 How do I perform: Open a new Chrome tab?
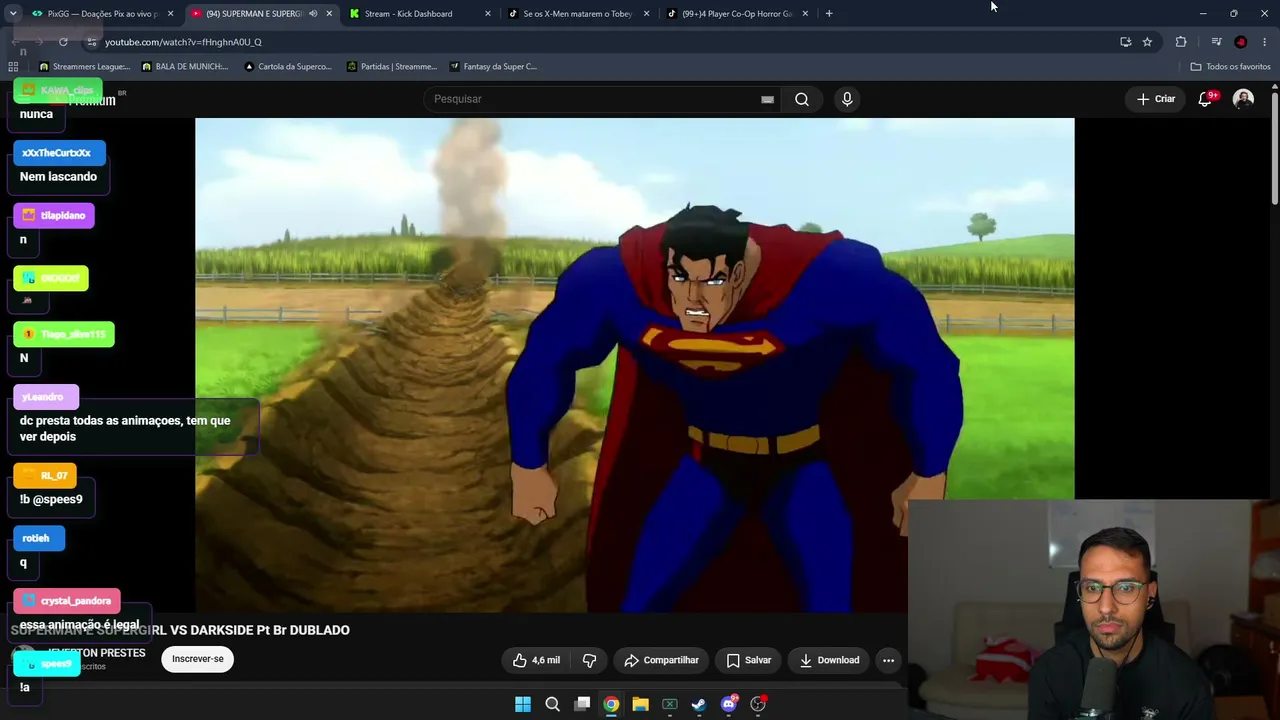[829, 14]
